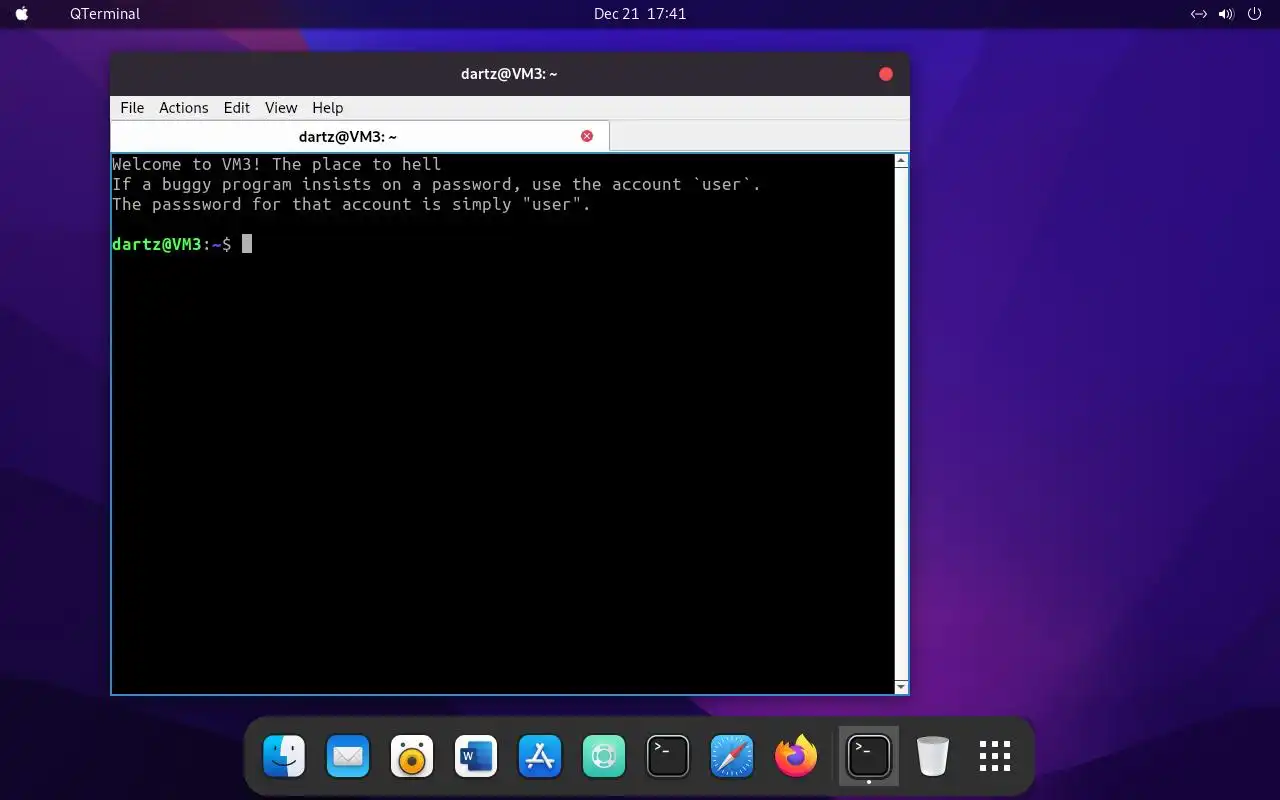The image size is (1280, 800).
Task: Launch the Word document app from the dock
Action: tap(476, 756)
